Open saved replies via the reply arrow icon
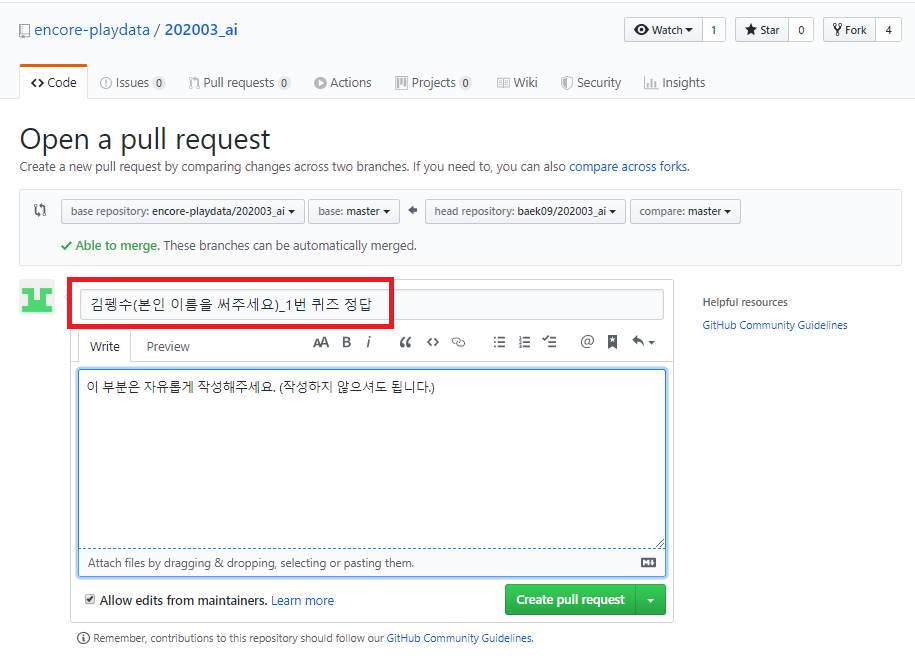915x665 pixels. coord(643,342)
